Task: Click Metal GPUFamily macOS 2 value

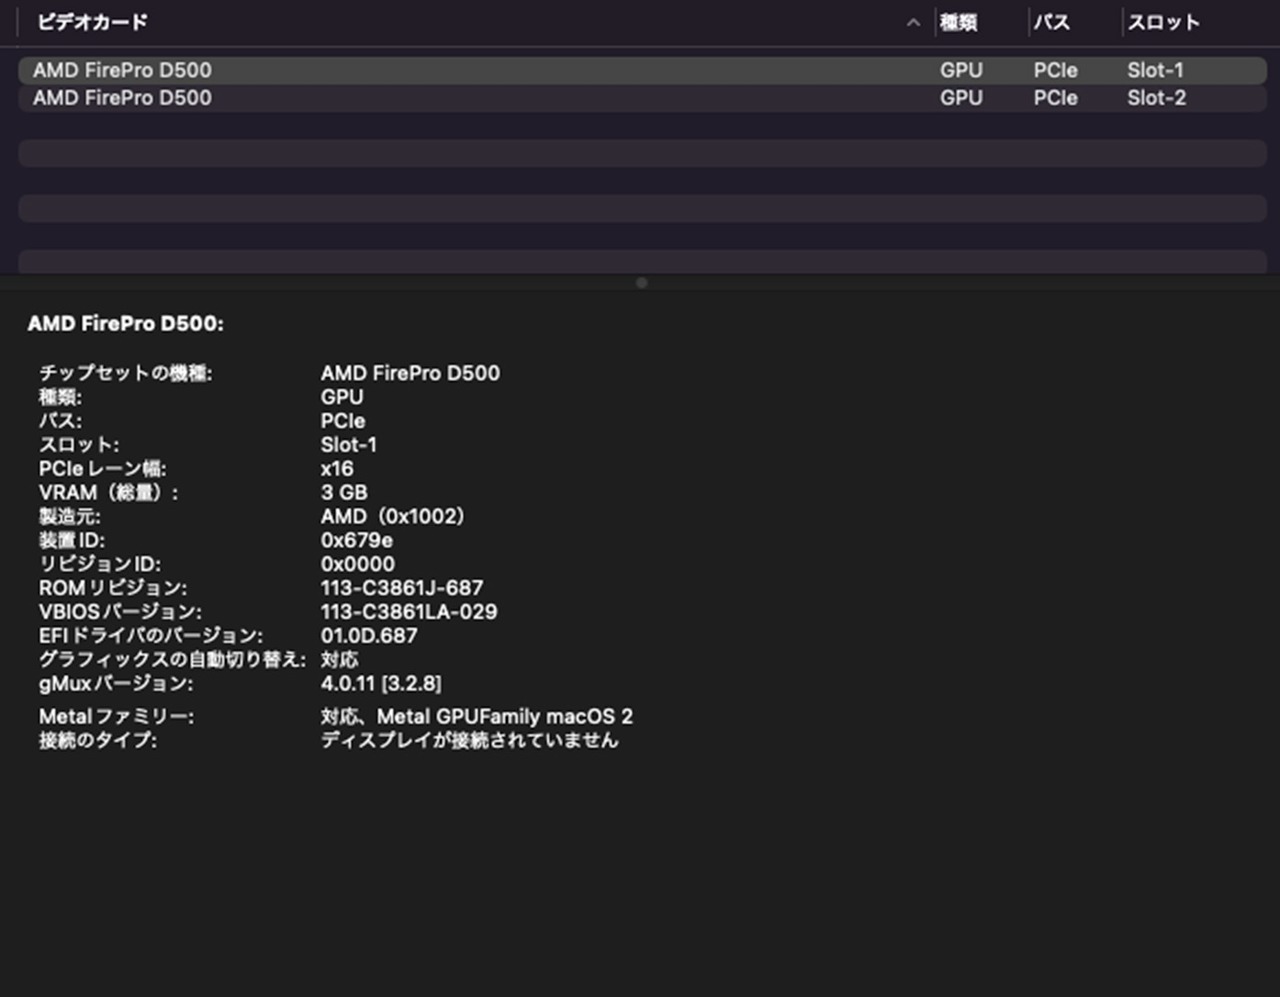Action: click(x=477, y=717)
